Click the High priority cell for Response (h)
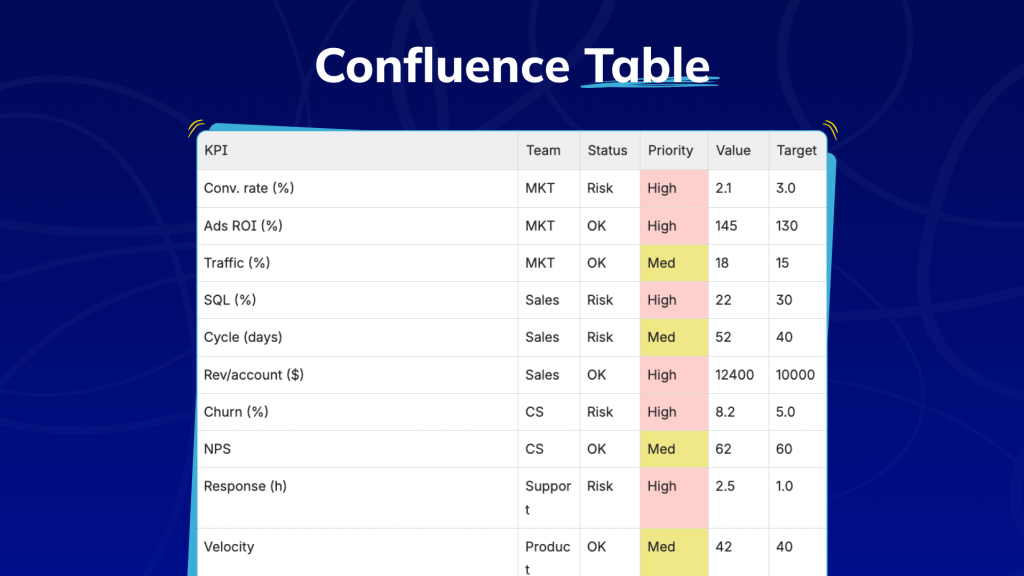Screen dimensions: 1024x576 [672, 486]
